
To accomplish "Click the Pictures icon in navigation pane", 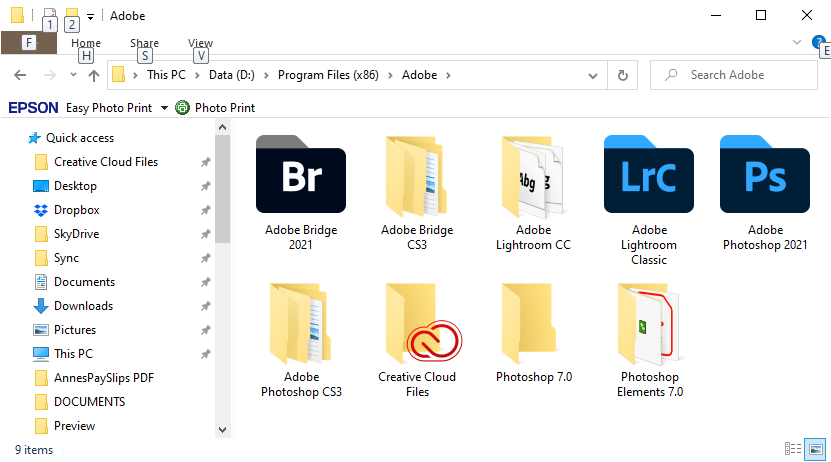I will pos(41,330).
